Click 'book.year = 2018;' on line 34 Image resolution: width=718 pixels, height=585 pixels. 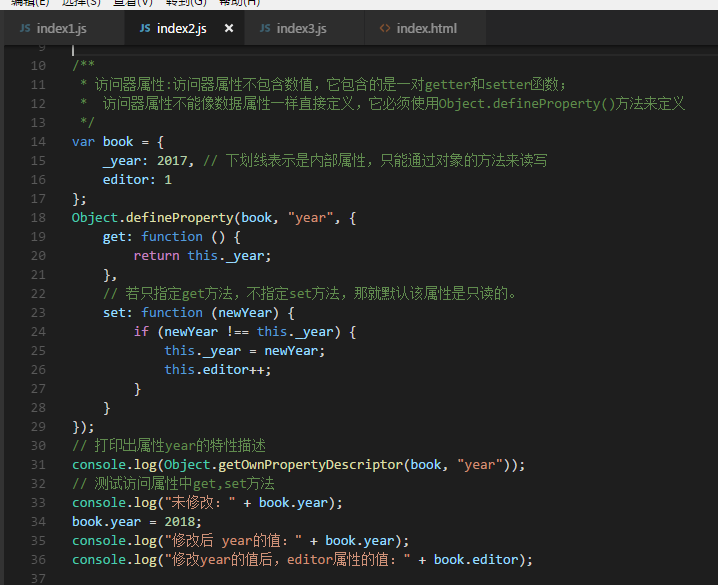pos(137,522)
